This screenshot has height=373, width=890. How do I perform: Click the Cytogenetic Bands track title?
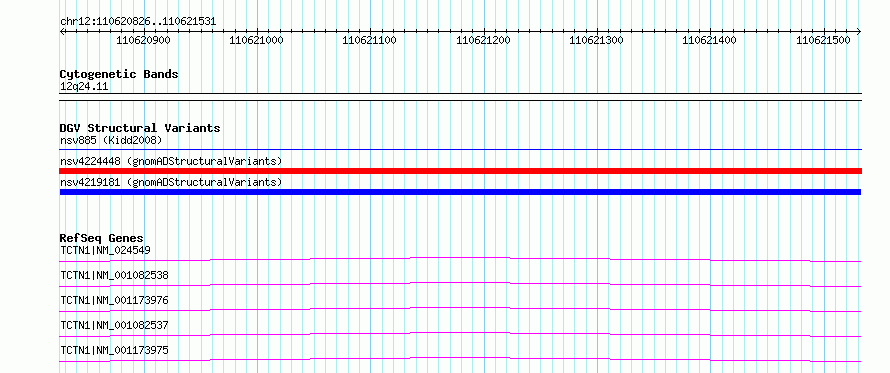(119, 74)
